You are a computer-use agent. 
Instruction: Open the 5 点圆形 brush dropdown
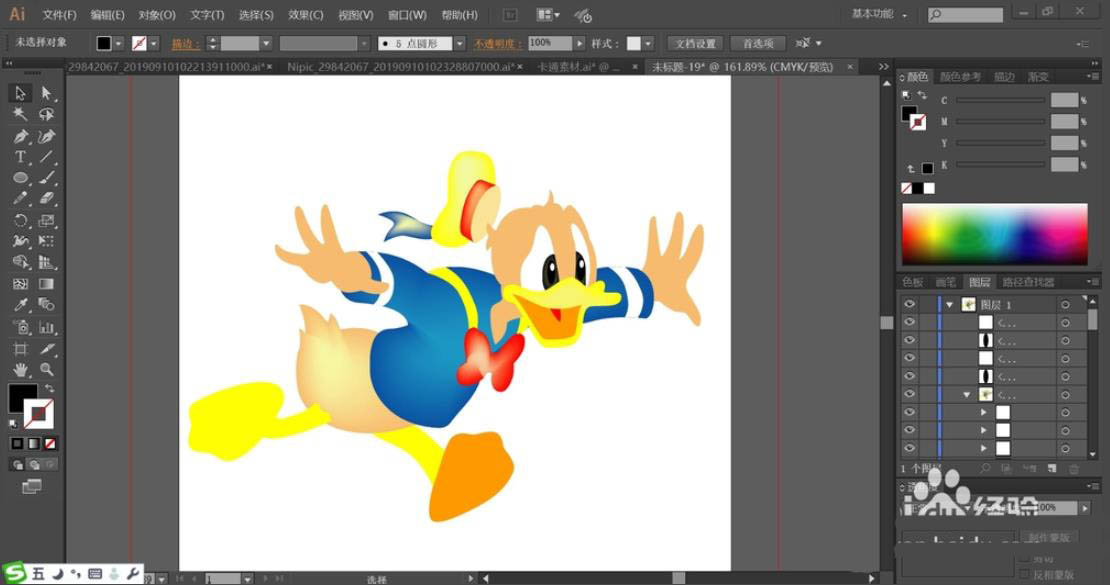(460, 43)
